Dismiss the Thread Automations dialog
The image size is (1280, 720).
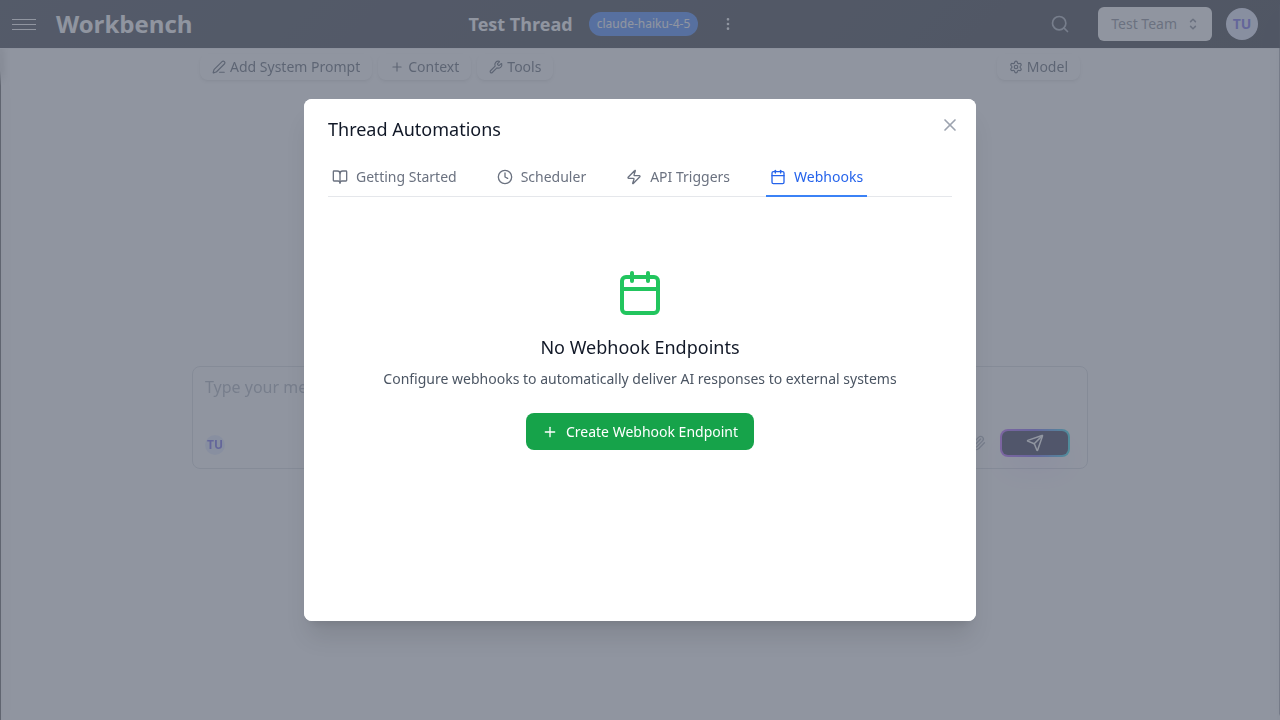tap(949, 124)
